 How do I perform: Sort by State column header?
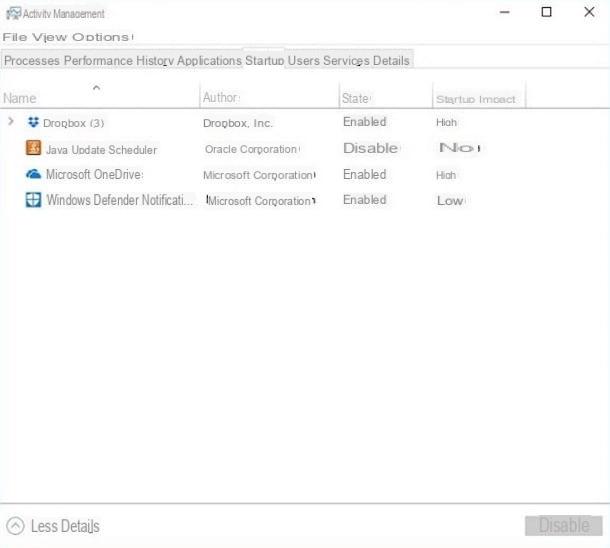[x=356, y=98]
